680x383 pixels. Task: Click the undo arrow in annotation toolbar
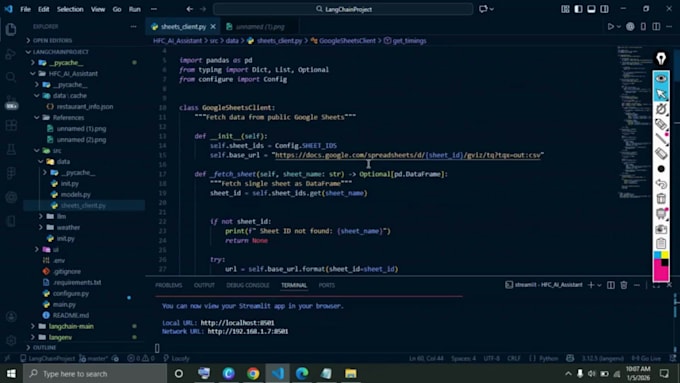click(661, 184)
